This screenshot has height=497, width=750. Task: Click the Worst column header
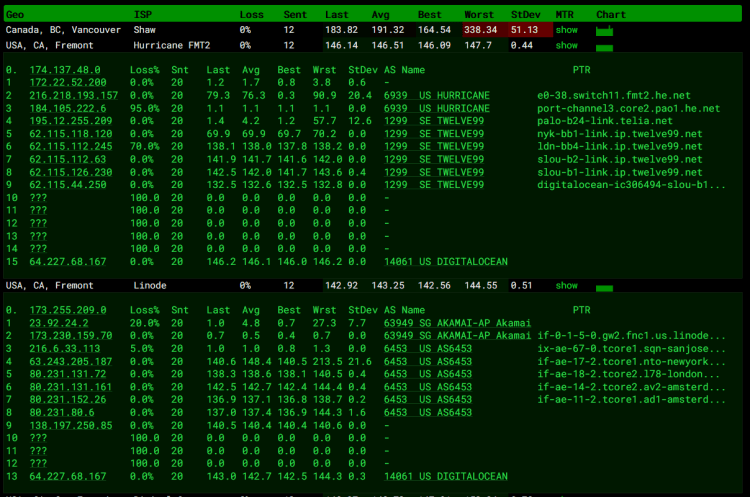(x=479, y=15)
